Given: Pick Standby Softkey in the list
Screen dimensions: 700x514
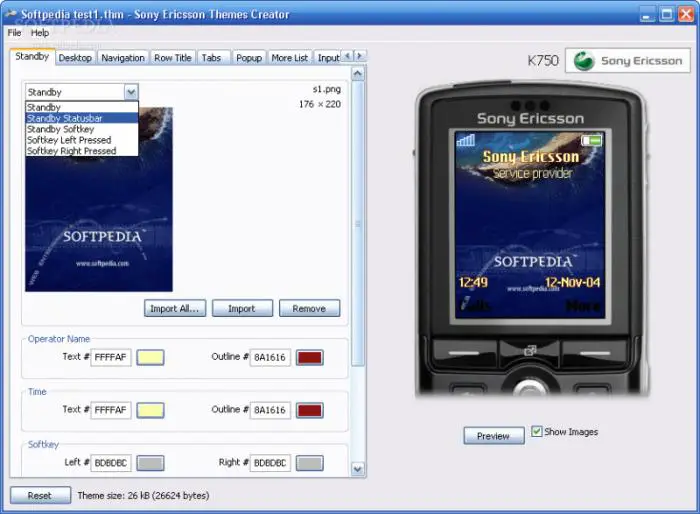Looking at the screenshot, I should [x=82, y=129].
